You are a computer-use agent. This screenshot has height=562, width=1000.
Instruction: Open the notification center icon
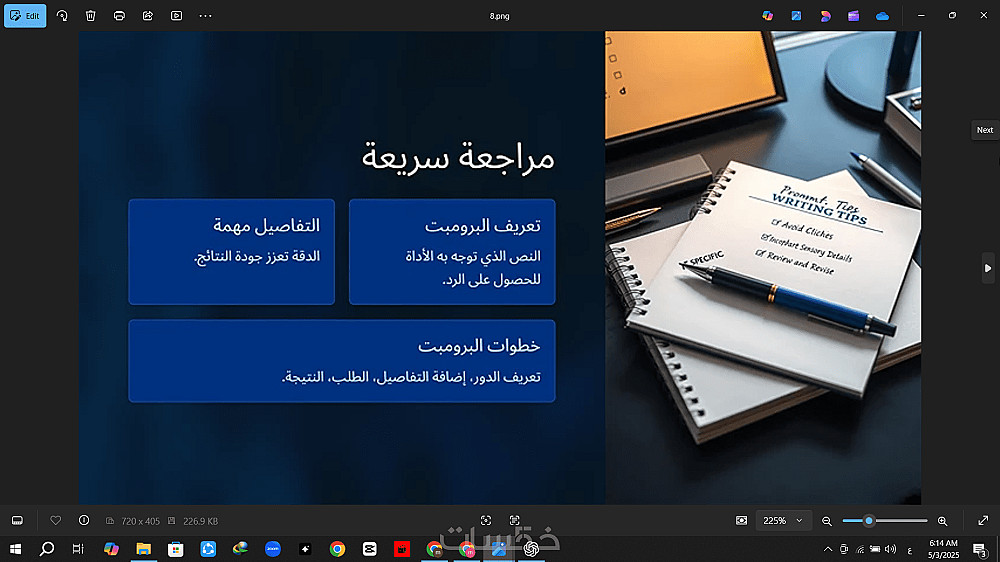point(980,549)
